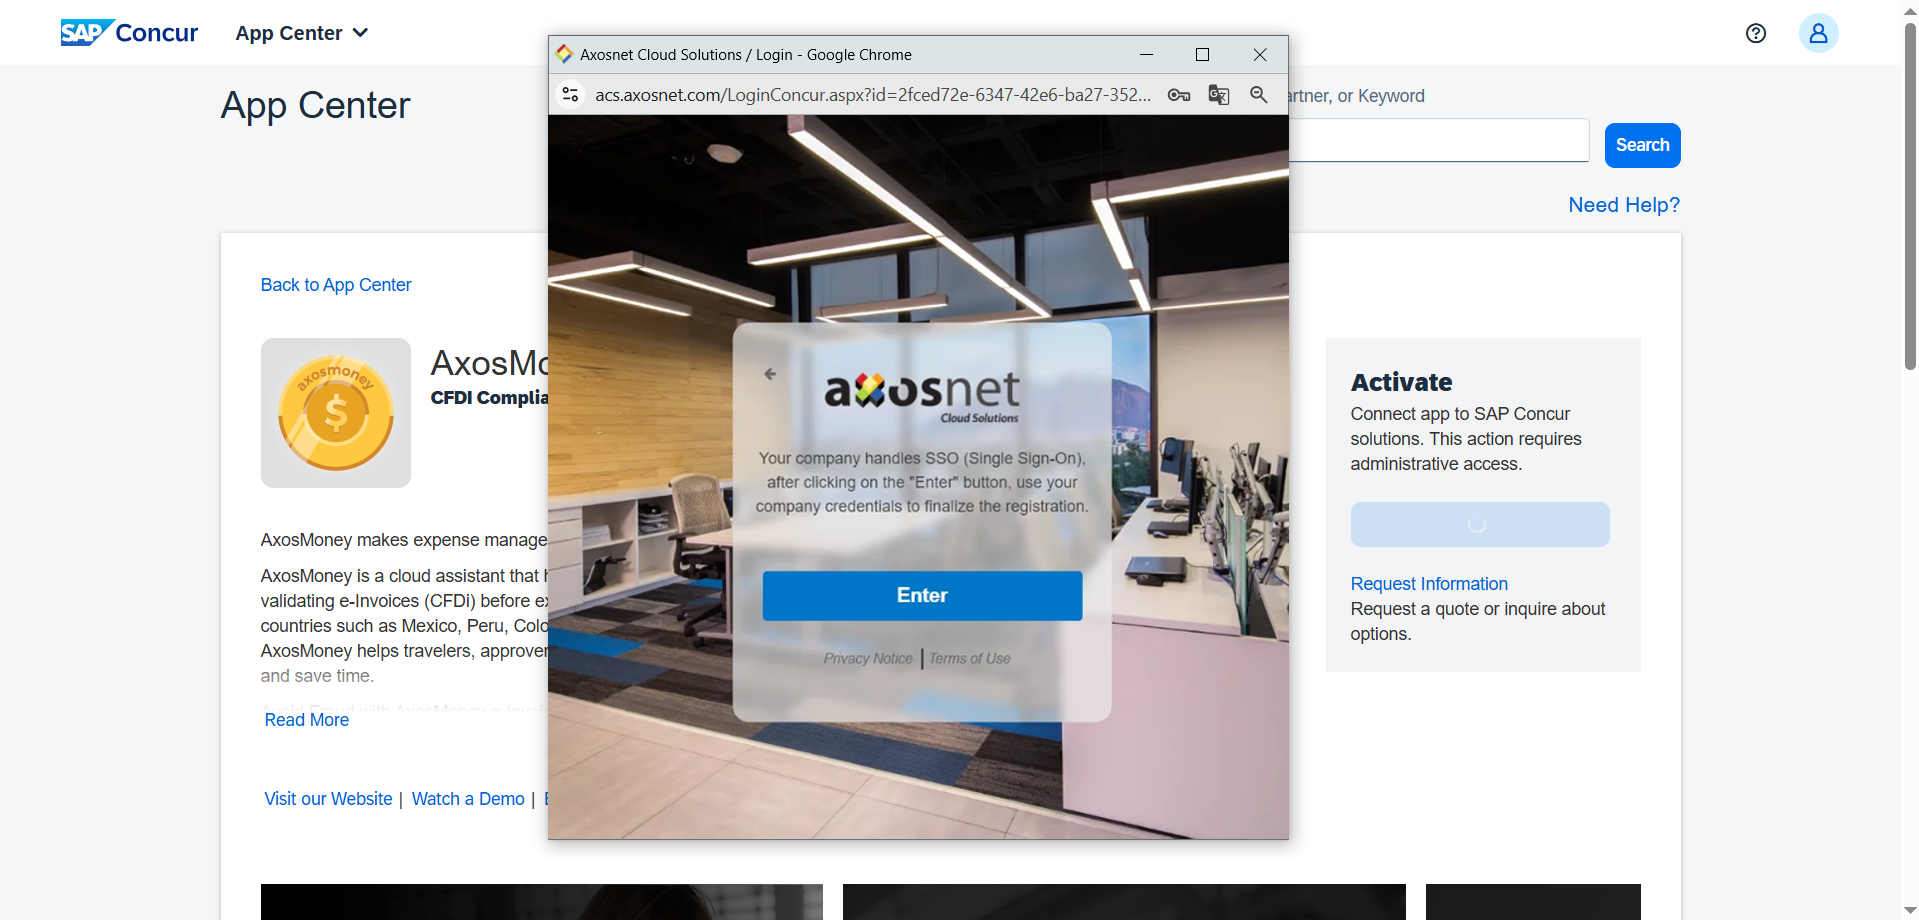Click the site information icon in address bar
The height and width of the screenshot is (920, 1919).
pos(570,95)
